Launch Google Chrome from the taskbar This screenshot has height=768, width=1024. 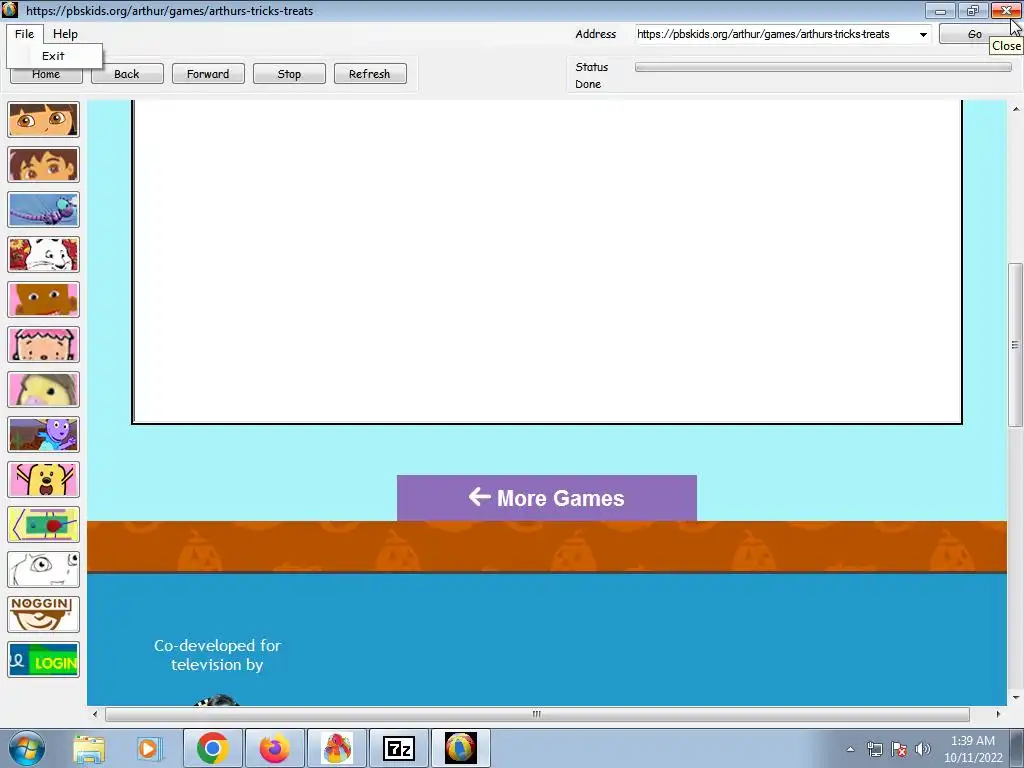212,748
